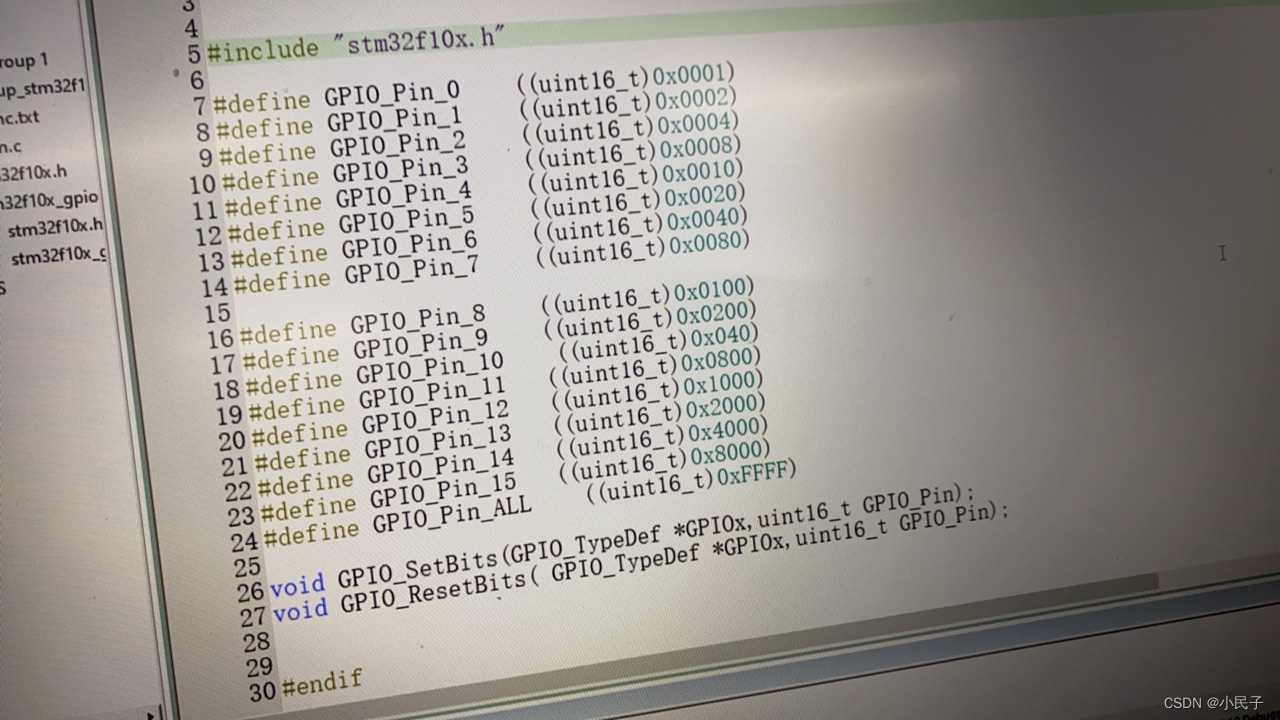Screen dimensions: 1280x720
Task: Place cursor on GPIO_Pin_1 macro name
Action: pyautogui.click(x=394, y=120)
